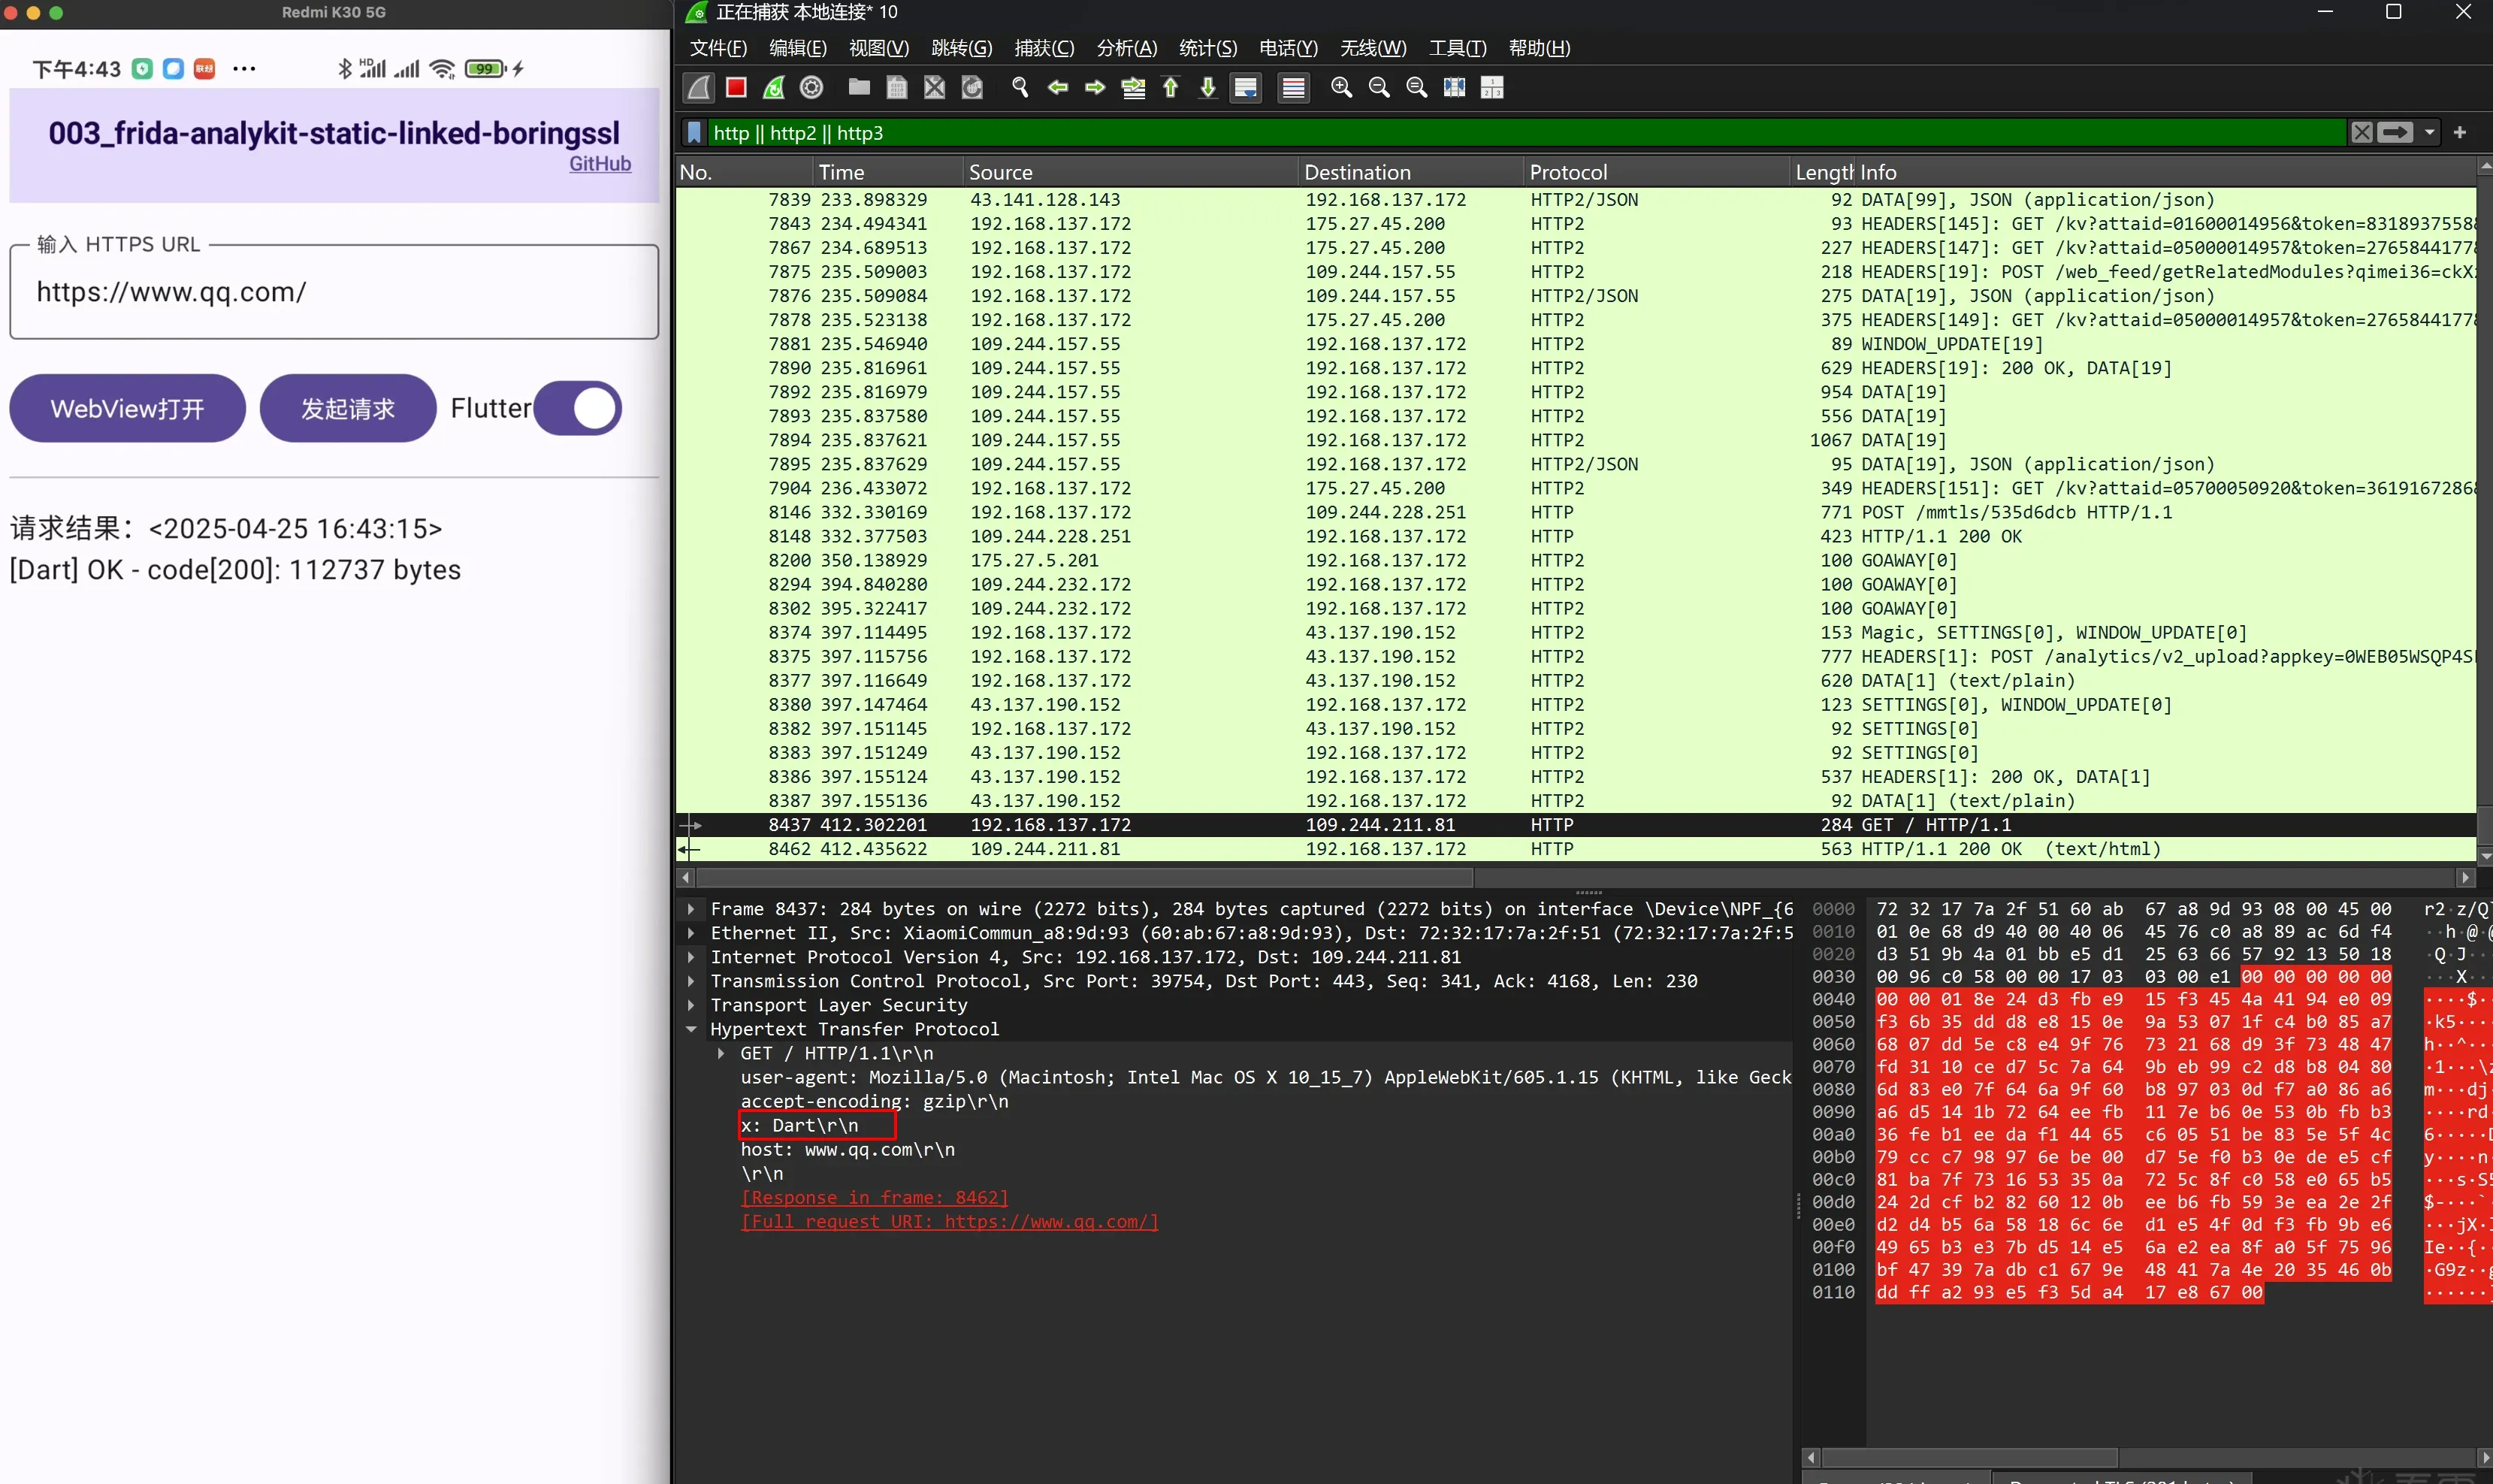Select the x: Dart header line
The height and width of the screenshot is (1484, 2493).
coord(800,1125)
